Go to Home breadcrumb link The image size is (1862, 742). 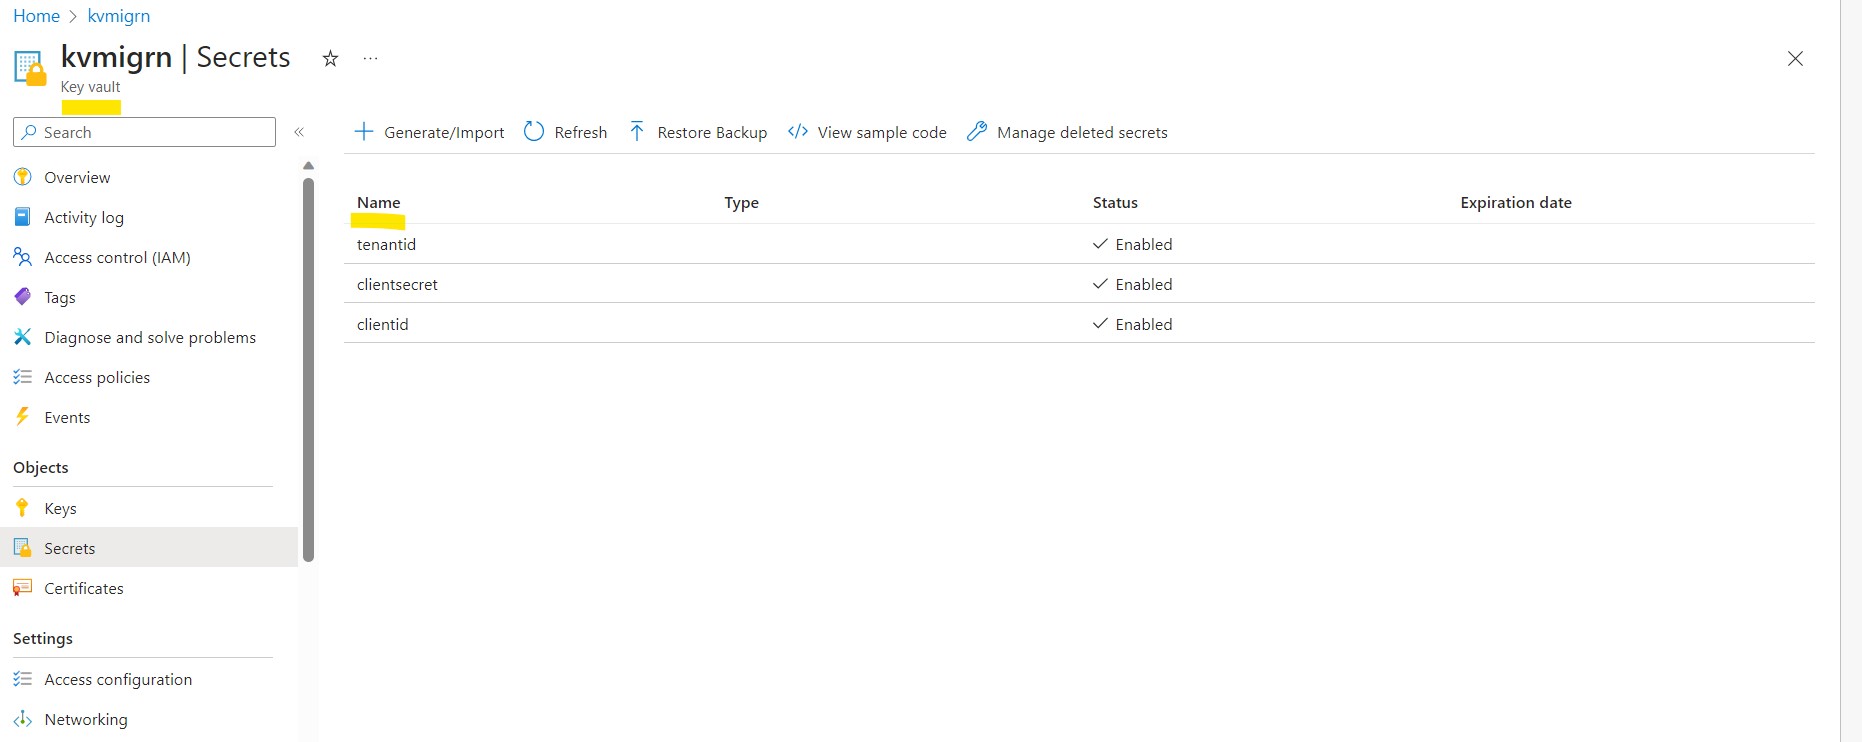36,16
